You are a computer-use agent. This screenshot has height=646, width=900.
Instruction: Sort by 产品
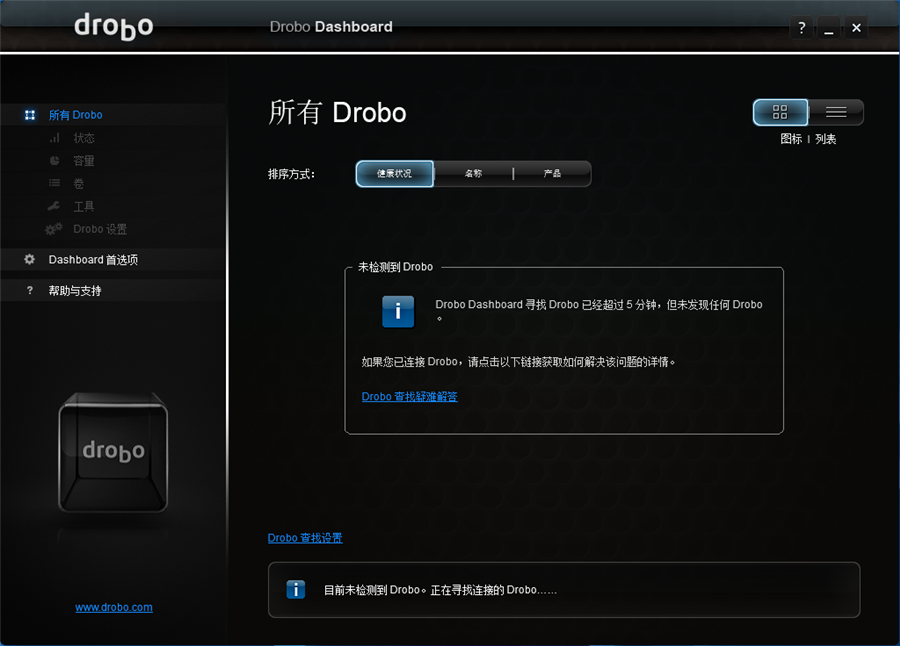[x=552, y=174]
